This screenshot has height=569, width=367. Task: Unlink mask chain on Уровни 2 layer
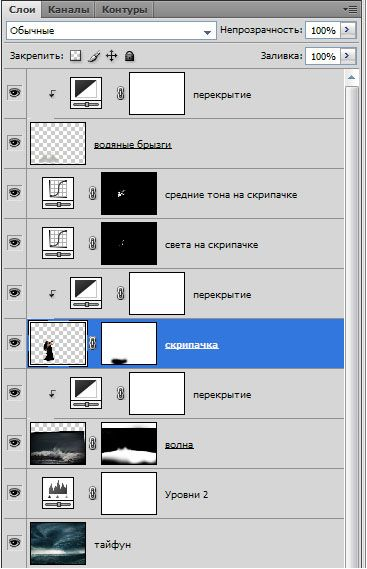pos(93,493)
